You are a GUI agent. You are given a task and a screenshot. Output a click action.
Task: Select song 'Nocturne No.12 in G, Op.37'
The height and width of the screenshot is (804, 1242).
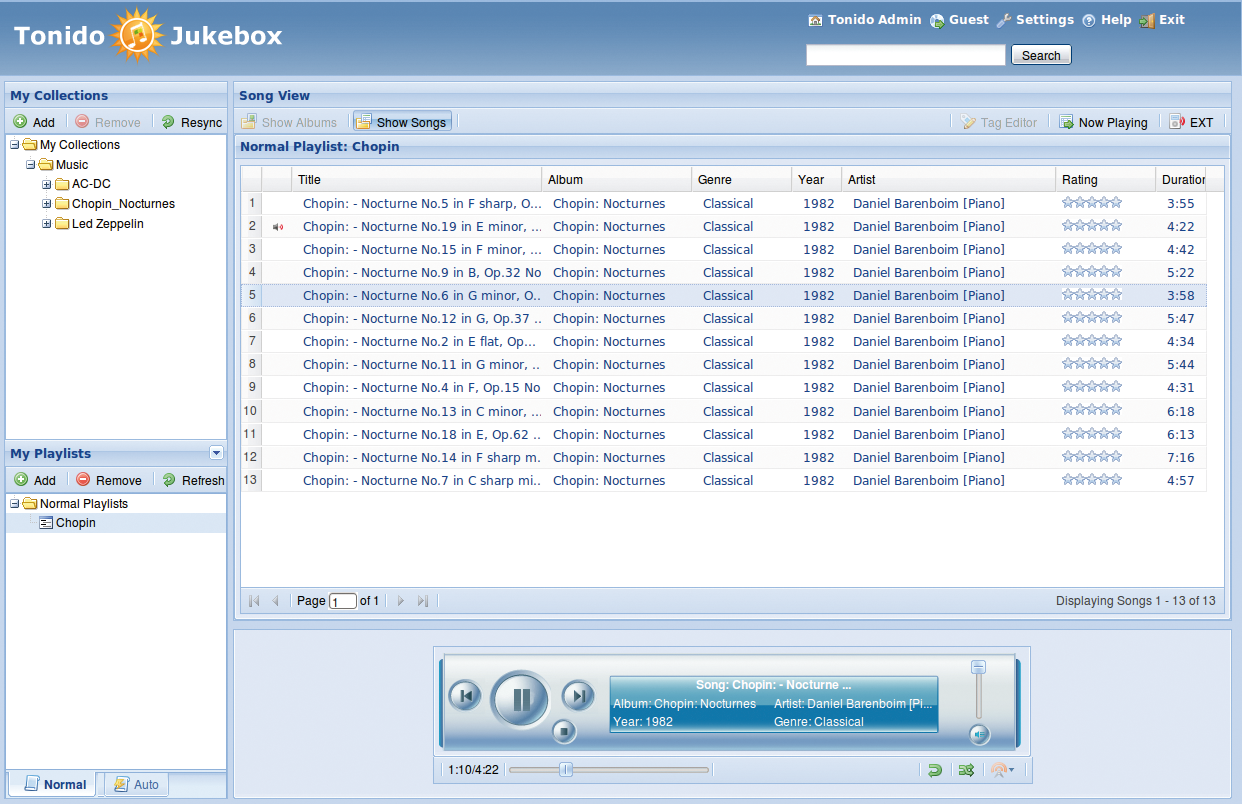(x=723, y=319)
